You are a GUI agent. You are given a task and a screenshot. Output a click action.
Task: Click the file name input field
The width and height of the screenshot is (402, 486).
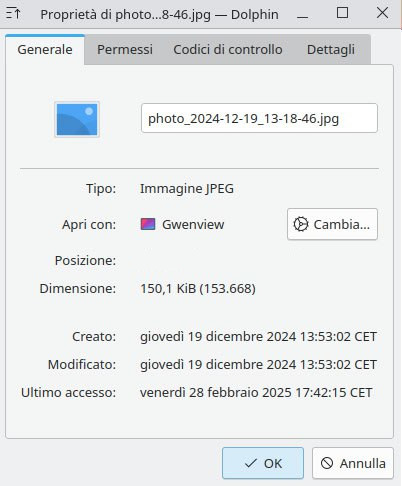click(x=259, y=118)
